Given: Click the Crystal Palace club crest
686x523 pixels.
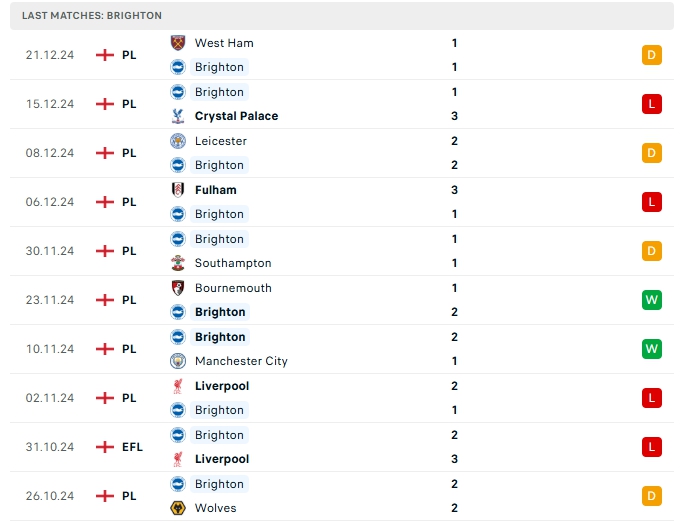Looking at the screenshot, I should coord(178,116).
